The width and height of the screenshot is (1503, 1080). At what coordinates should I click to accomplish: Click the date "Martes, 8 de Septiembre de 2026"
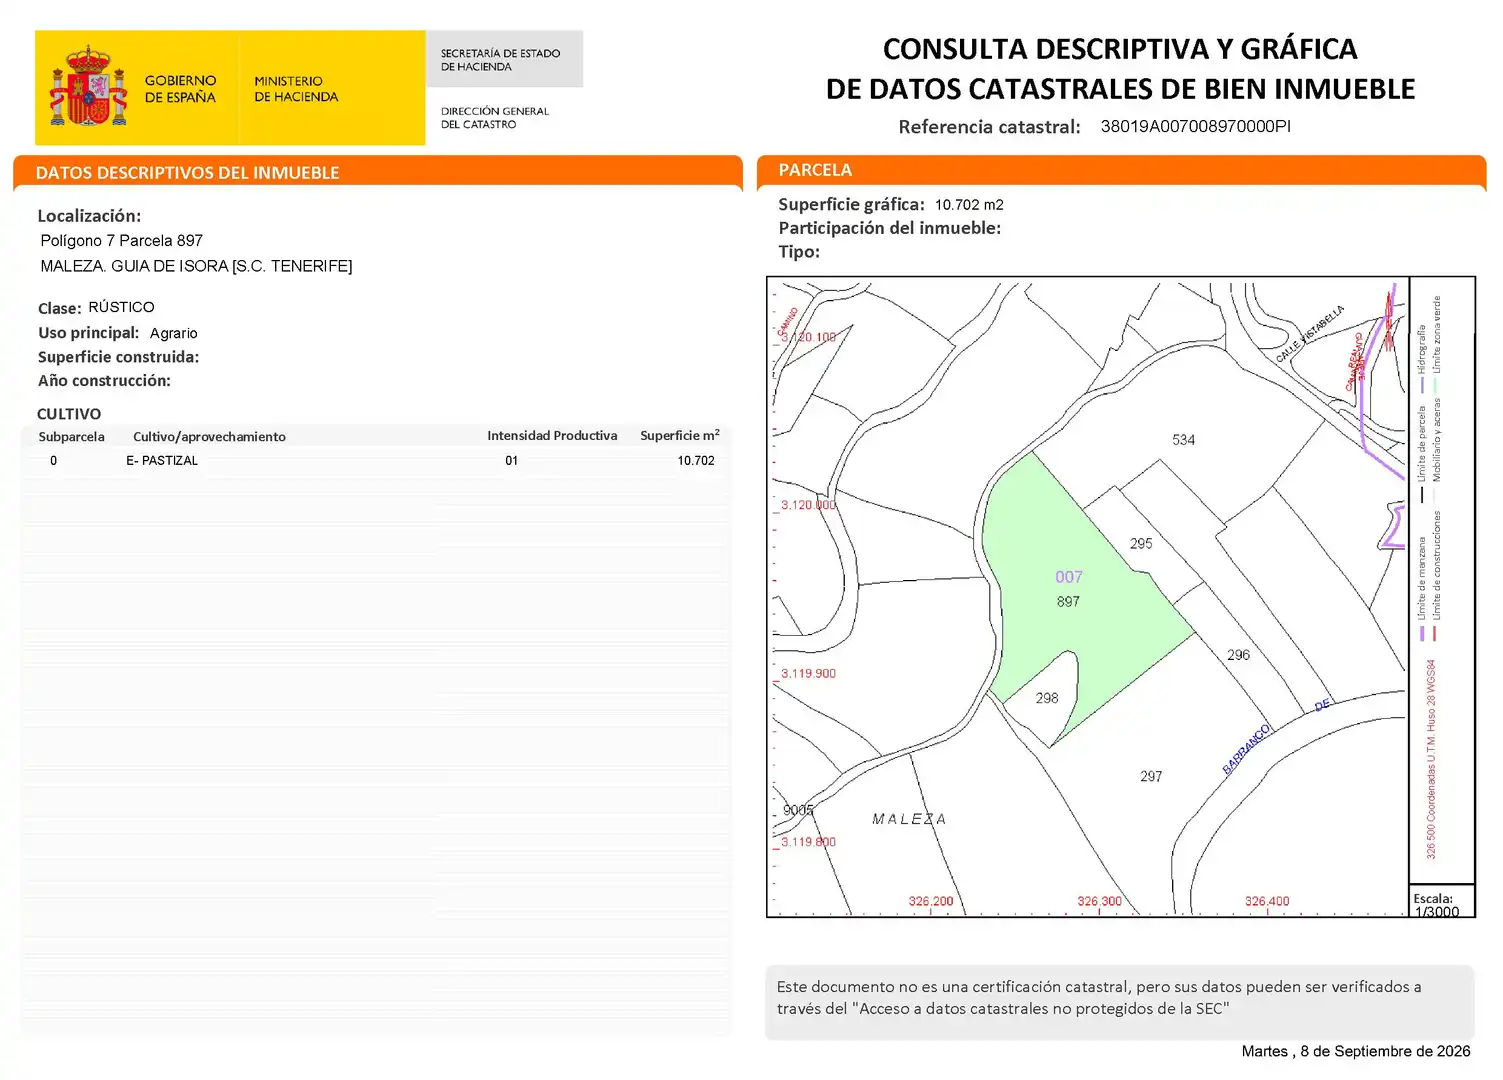1356,1051
